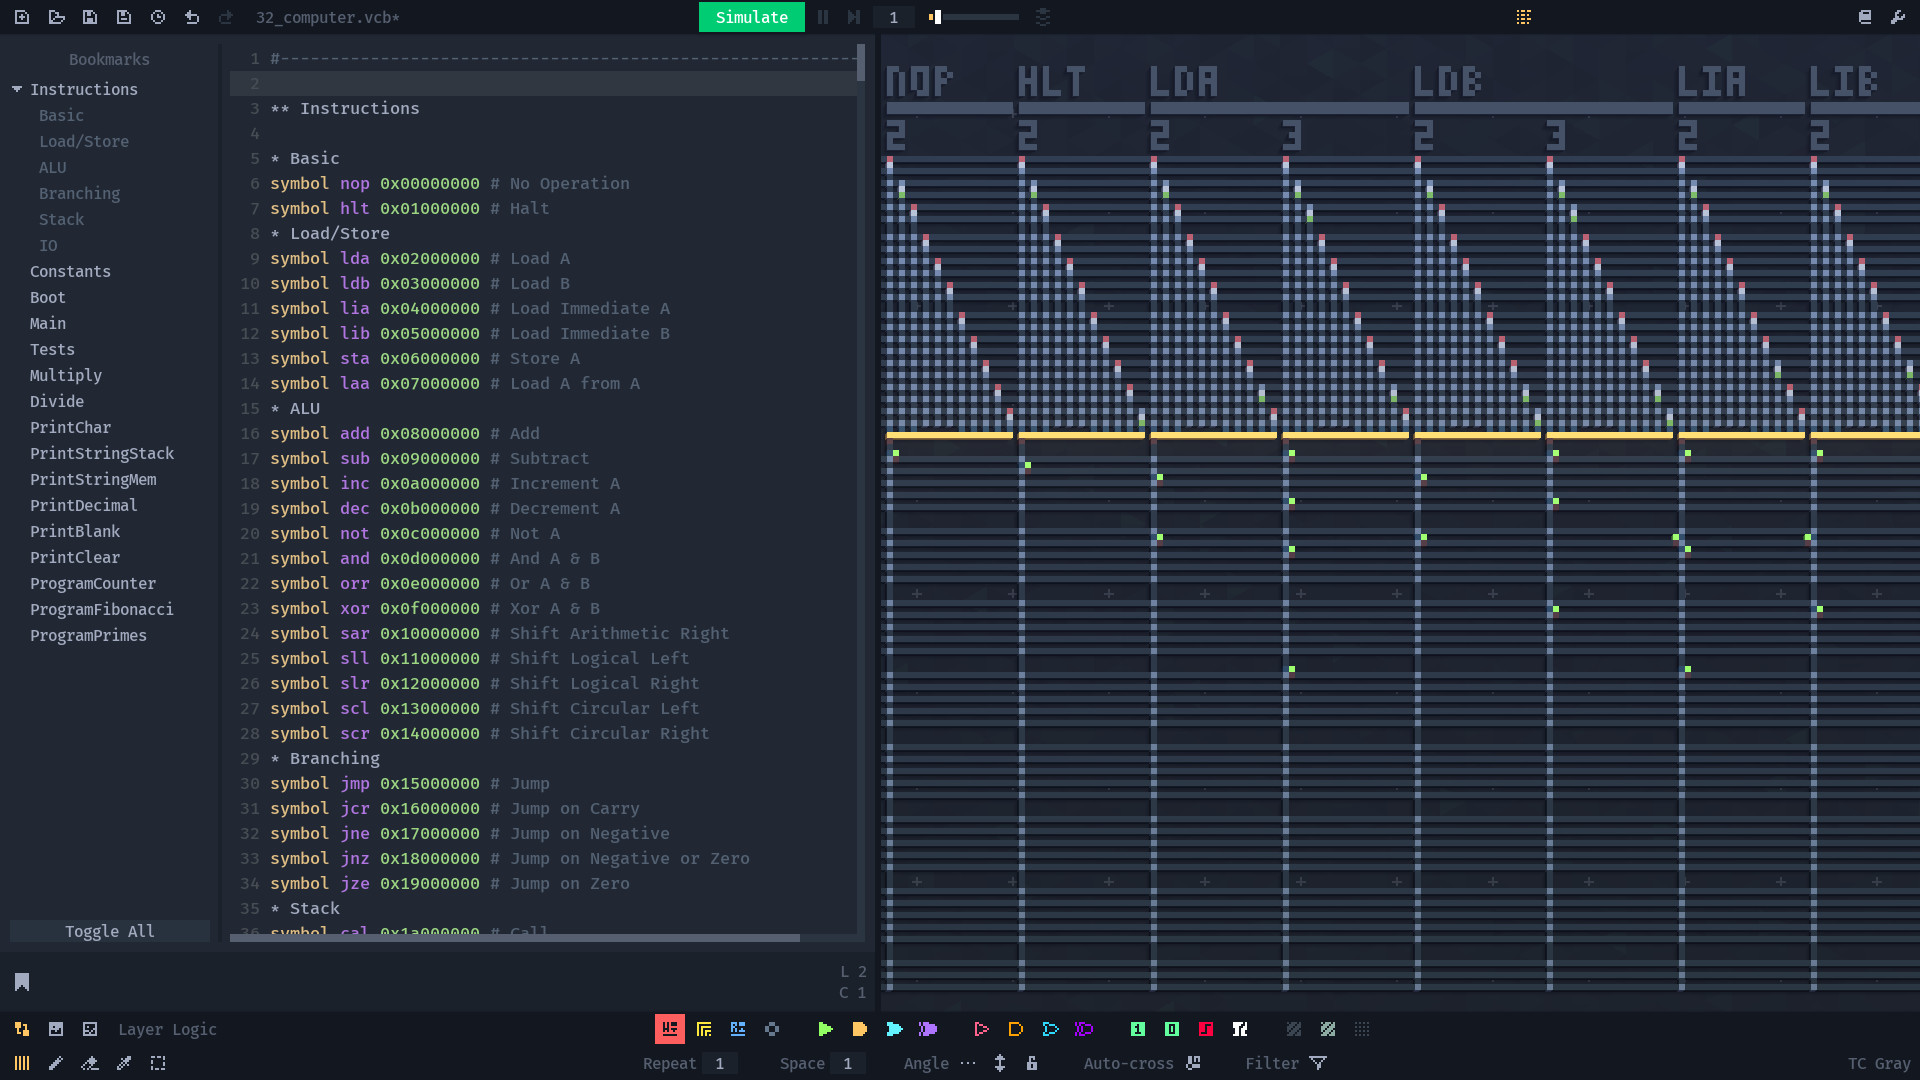Viewport: 1920px width, 1080px height.
Task: Open the Filter dropdown
Action: (x=1318, y=1063)
